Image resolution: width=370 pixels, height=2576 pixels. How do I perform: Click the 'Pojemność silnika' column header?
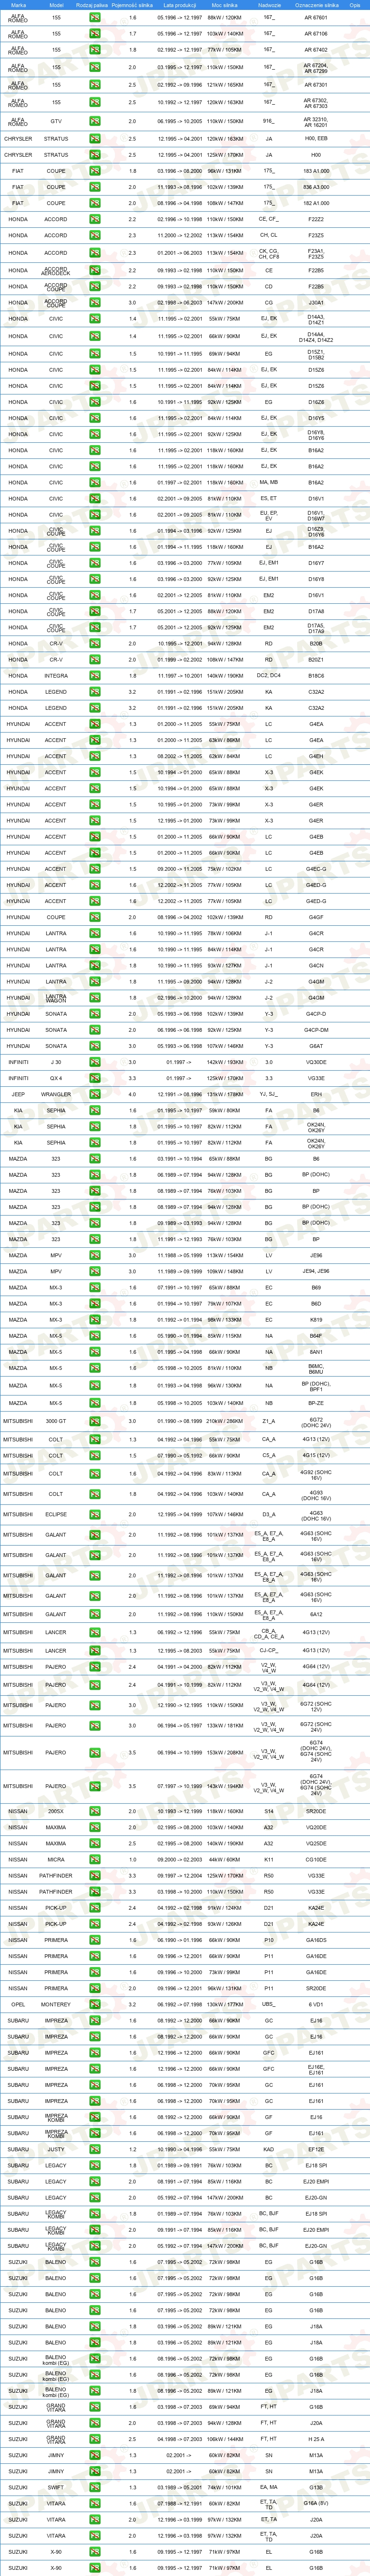point(132,5)
